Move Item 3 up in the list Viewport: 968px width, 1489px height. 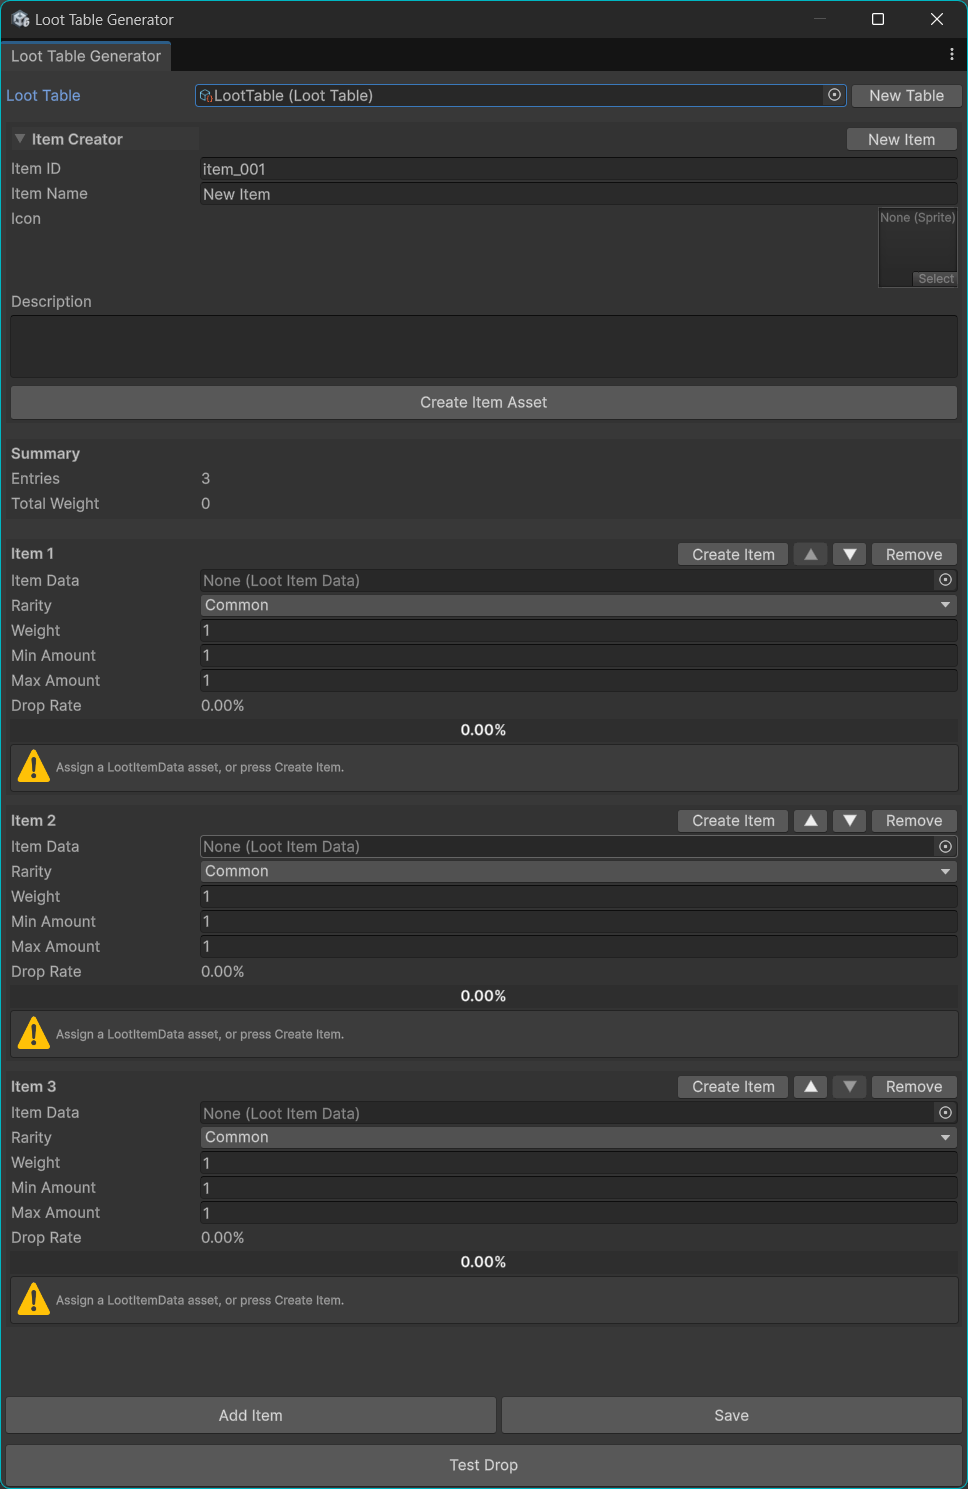pyautogui.click(x=811, y=1087)
